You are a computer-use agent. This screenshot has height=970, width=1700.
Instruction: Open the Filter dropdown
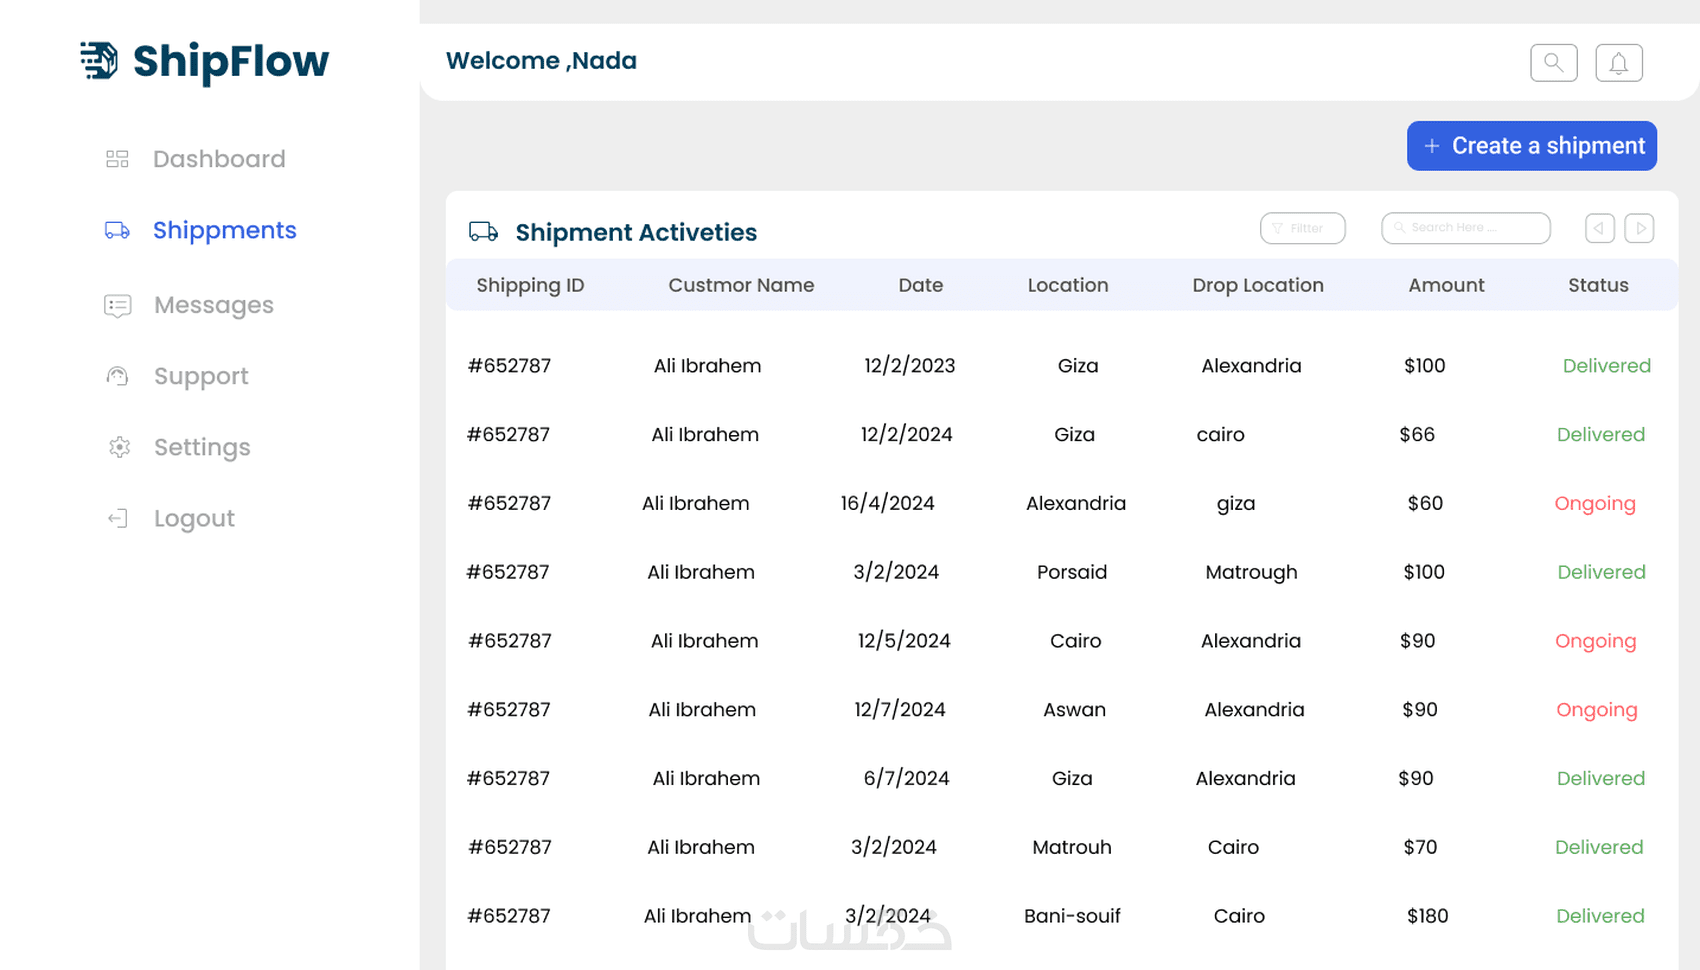click(1302, 228)
